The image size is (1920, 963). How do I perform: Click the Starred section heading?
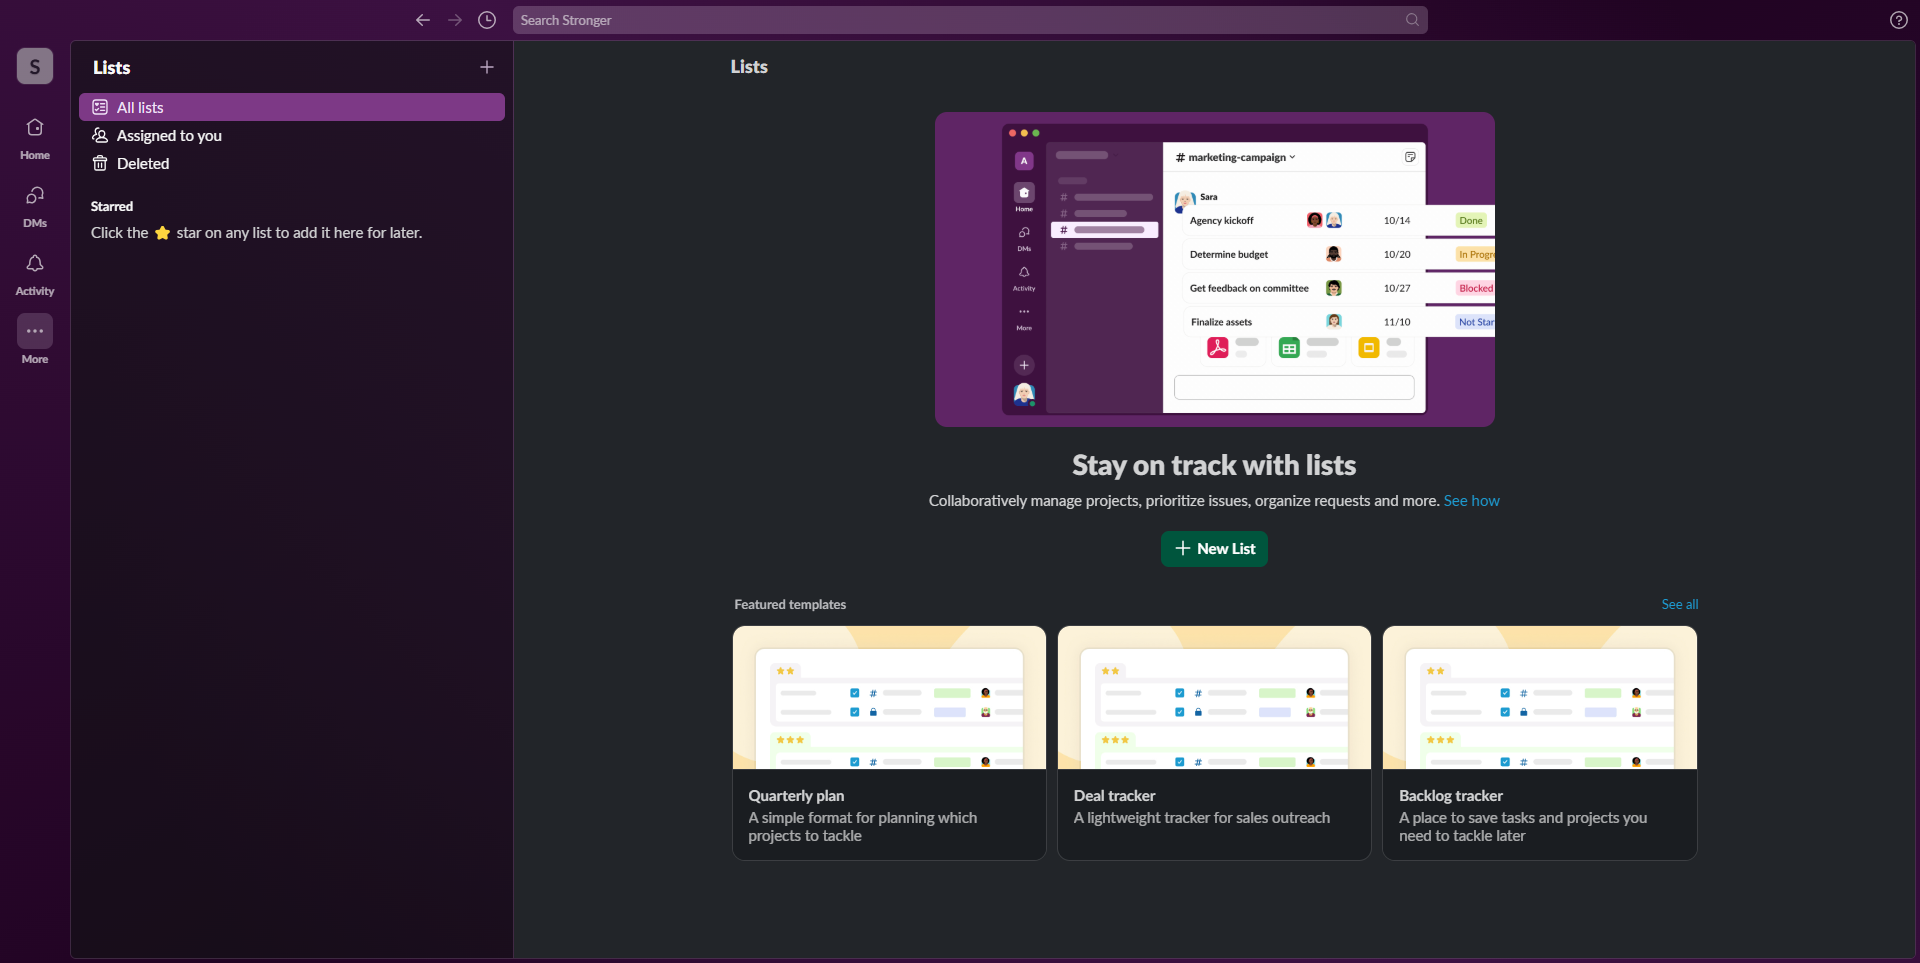(x=112, y=206)
